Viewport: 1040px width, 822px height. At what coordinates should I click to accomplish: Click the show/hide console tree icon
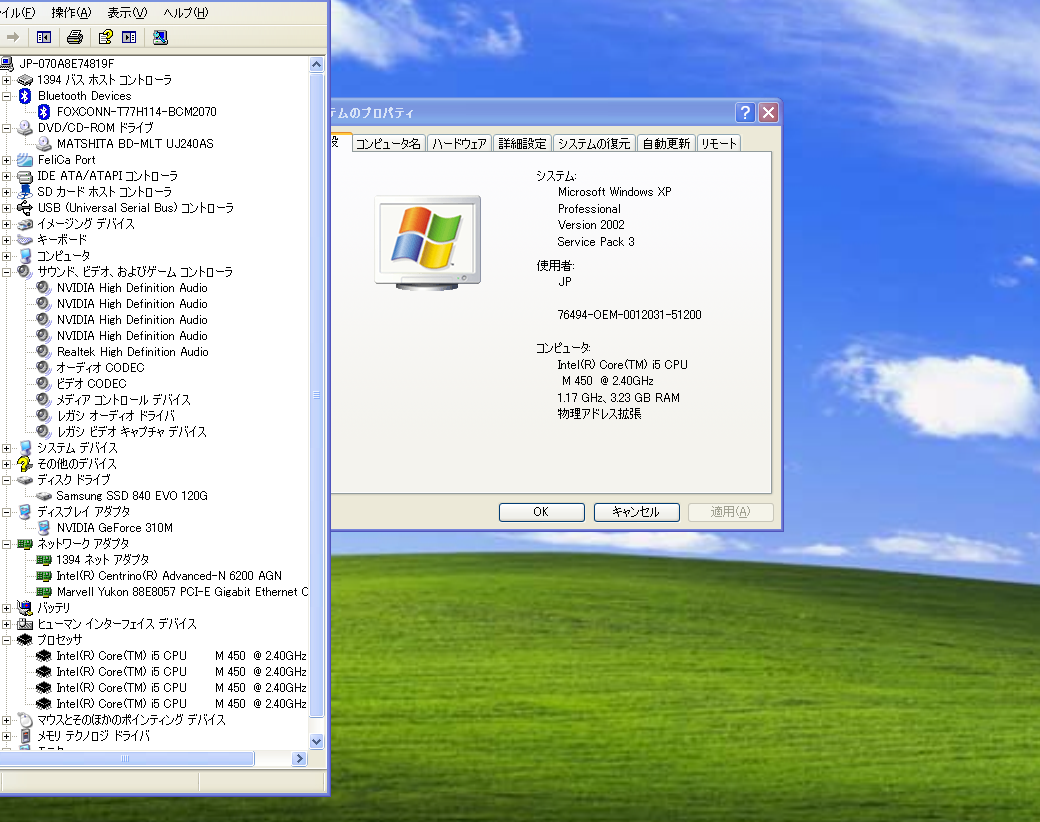point(44,37)
